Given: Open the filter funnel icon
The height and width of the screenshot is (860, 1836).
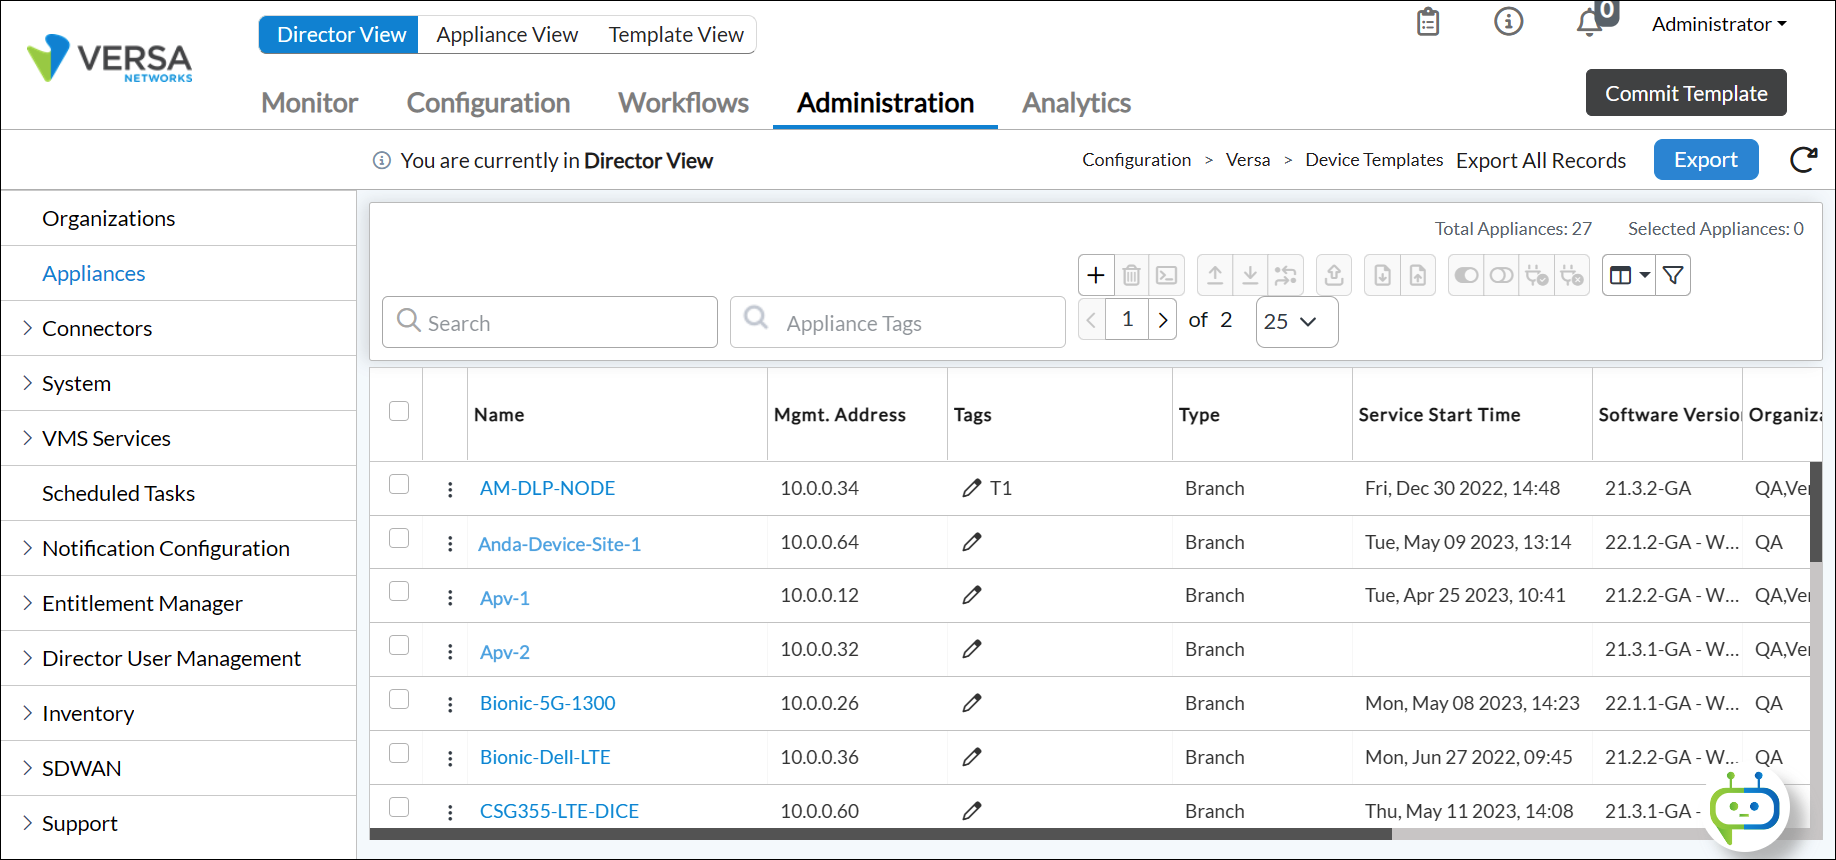Looking at the screenshot, I should pyautogui.click(x=1673, y=275).
